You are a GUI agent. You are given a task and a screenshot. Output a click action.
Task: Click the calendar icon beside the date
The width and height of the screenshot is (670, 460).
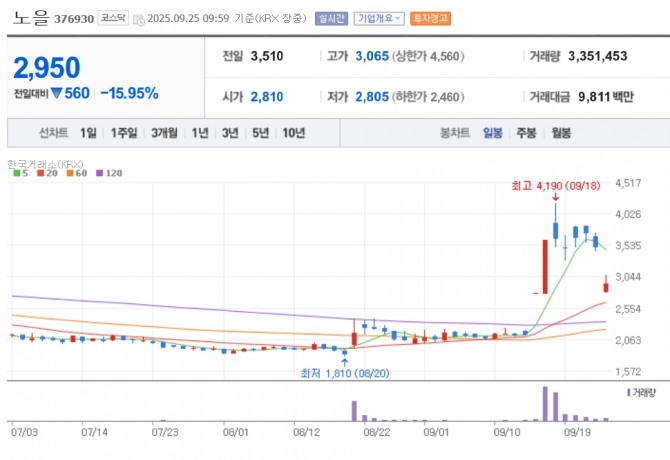[138, 19]
